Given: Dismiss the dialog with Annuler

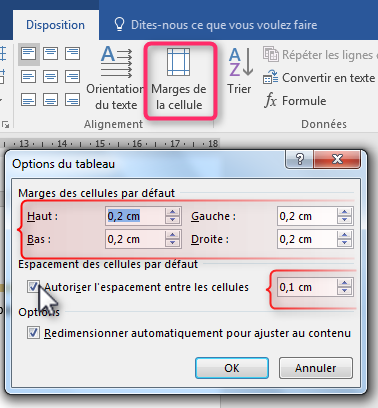Looking at the screenshot, I should coord(316,368).
